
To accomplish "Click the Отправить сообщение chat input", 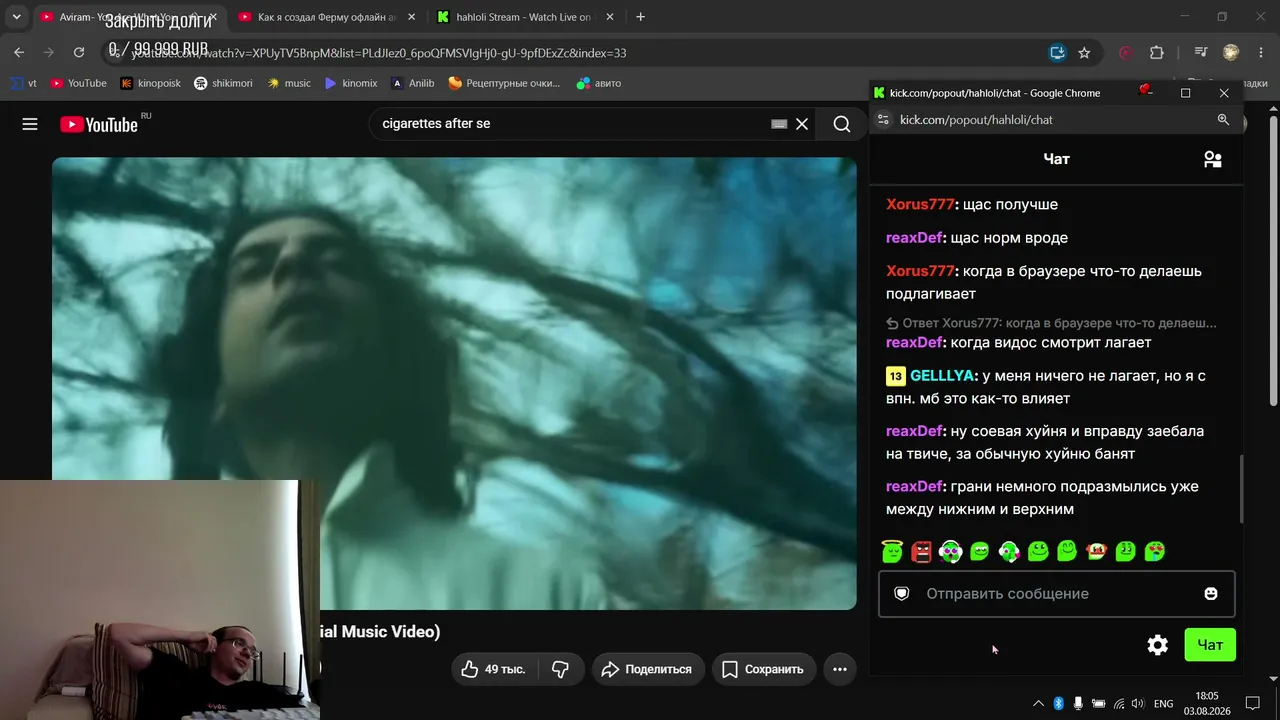I will [x=1057, y=594].
